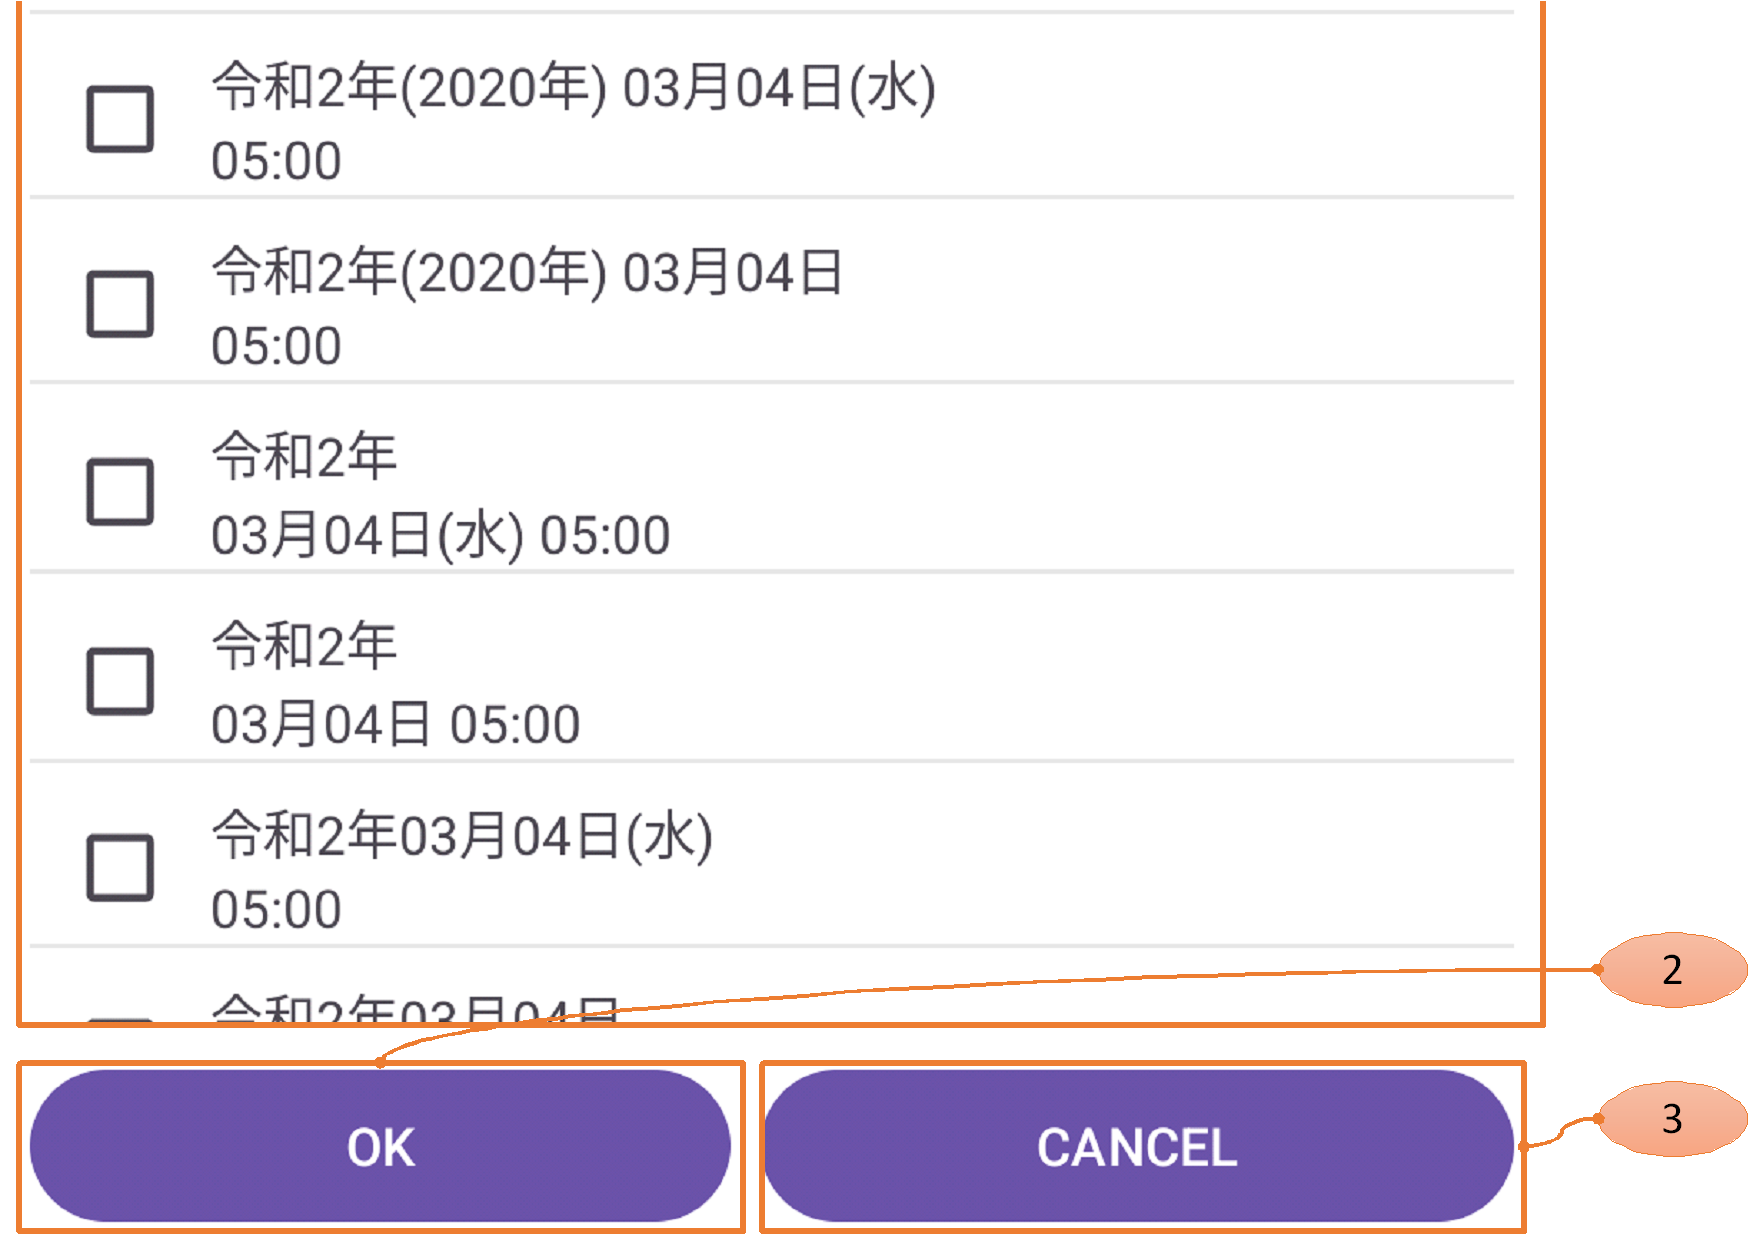Screen dimensions: 1750x1252
Task: Click 05:00 below 令和2年(2020年) 03月04日 without weekday
Action: (x=276, y=346)
